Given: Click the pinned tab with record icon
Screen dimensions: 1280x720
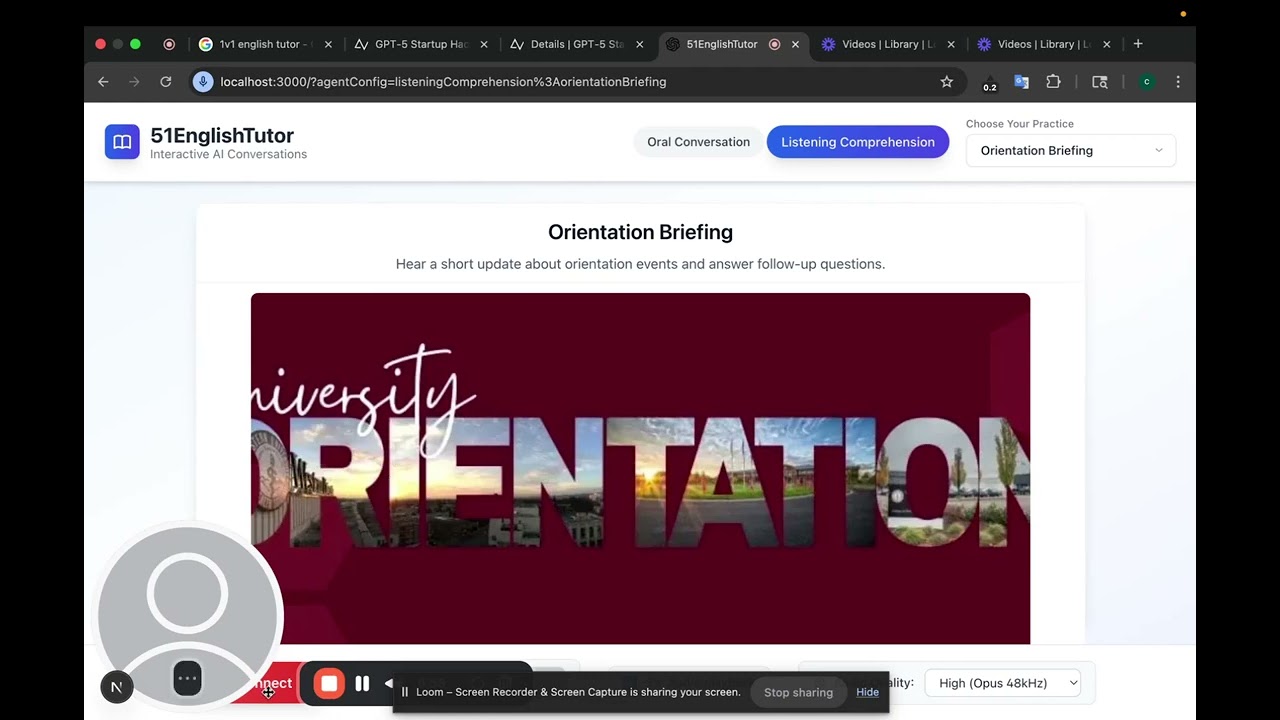Looking at the screenshot, I should click(x=169, y=44).
